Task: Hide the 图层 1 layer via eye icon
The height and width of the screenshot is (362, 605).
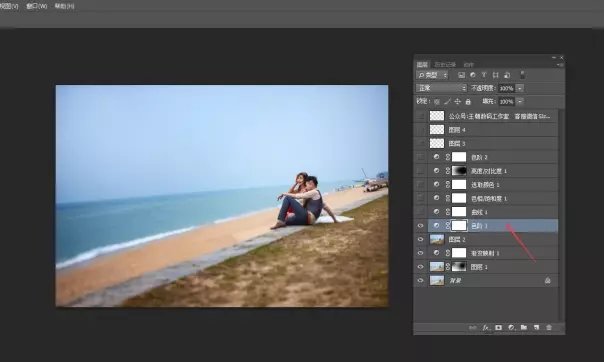Action: coord(421,267)
